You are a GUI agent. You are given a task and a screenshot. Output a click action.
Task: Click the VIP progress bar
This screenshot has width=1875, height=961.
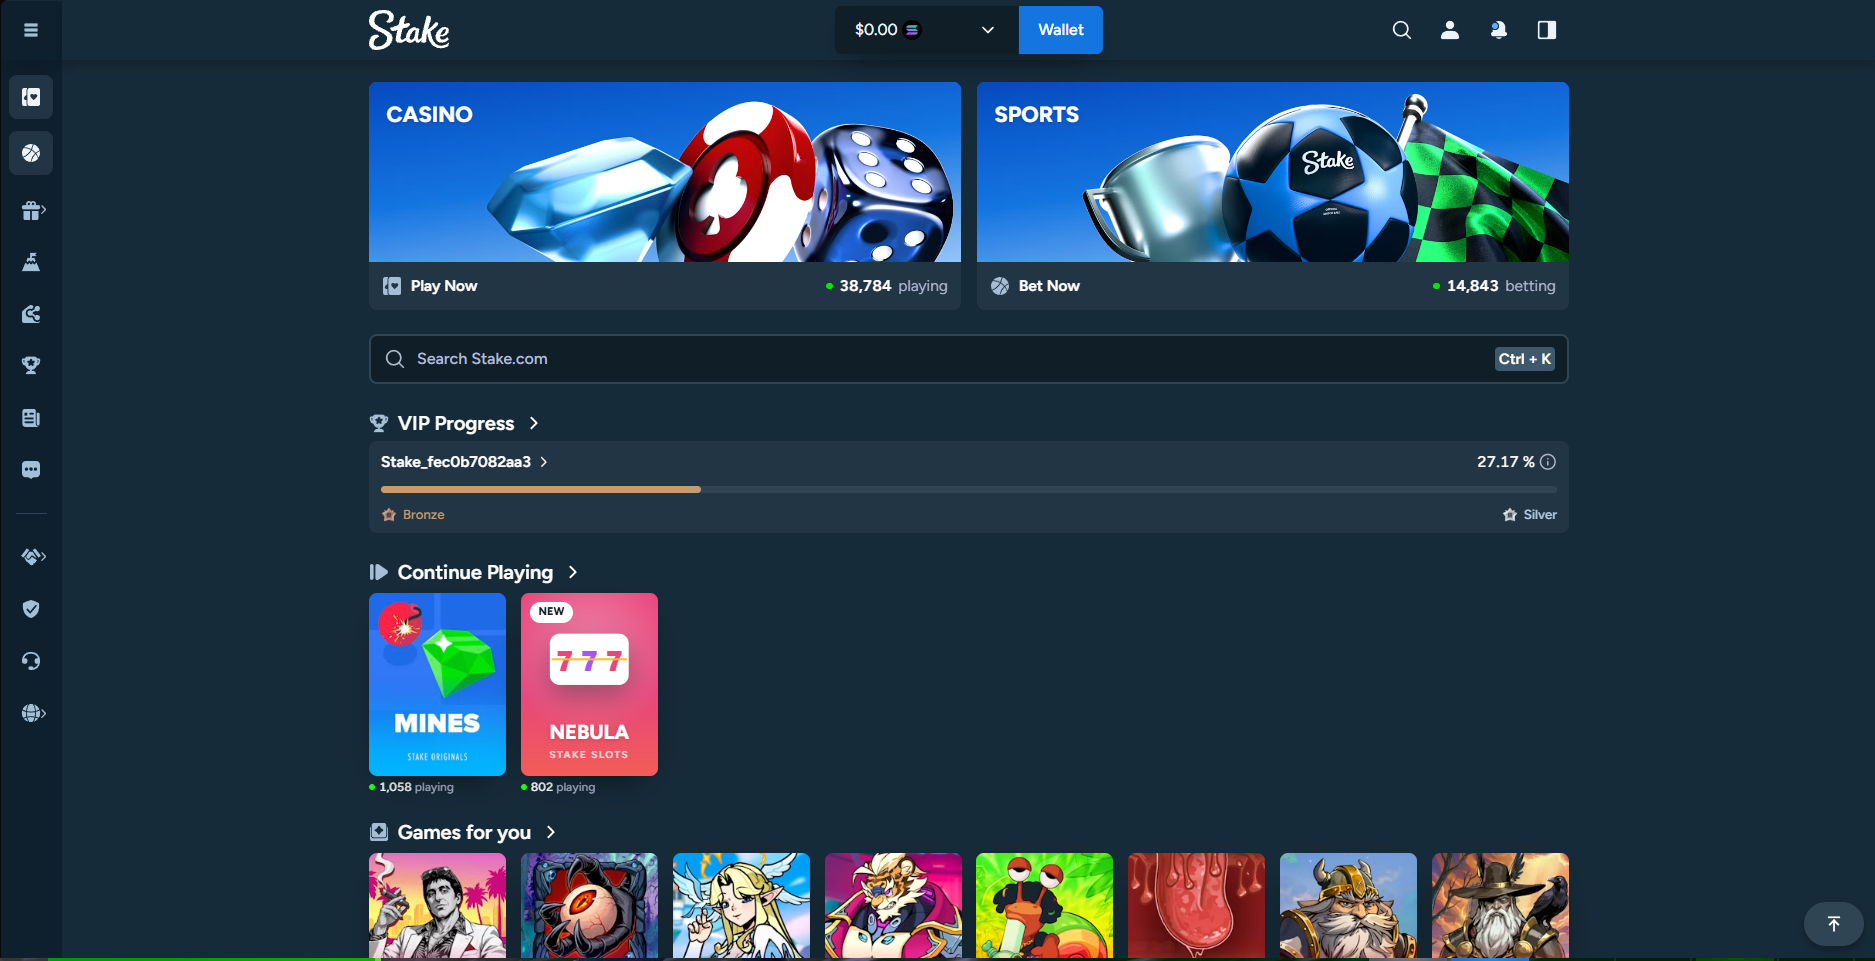click(x=968, y=489)
